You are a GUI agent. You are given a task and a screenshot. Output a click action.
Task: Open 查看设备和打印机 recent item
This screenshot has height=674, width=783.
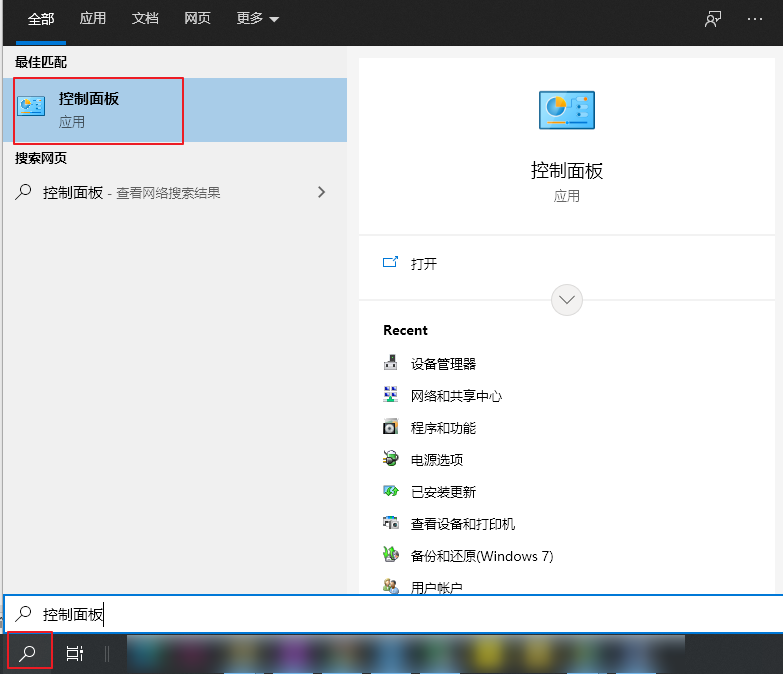(x=462, y=524)
